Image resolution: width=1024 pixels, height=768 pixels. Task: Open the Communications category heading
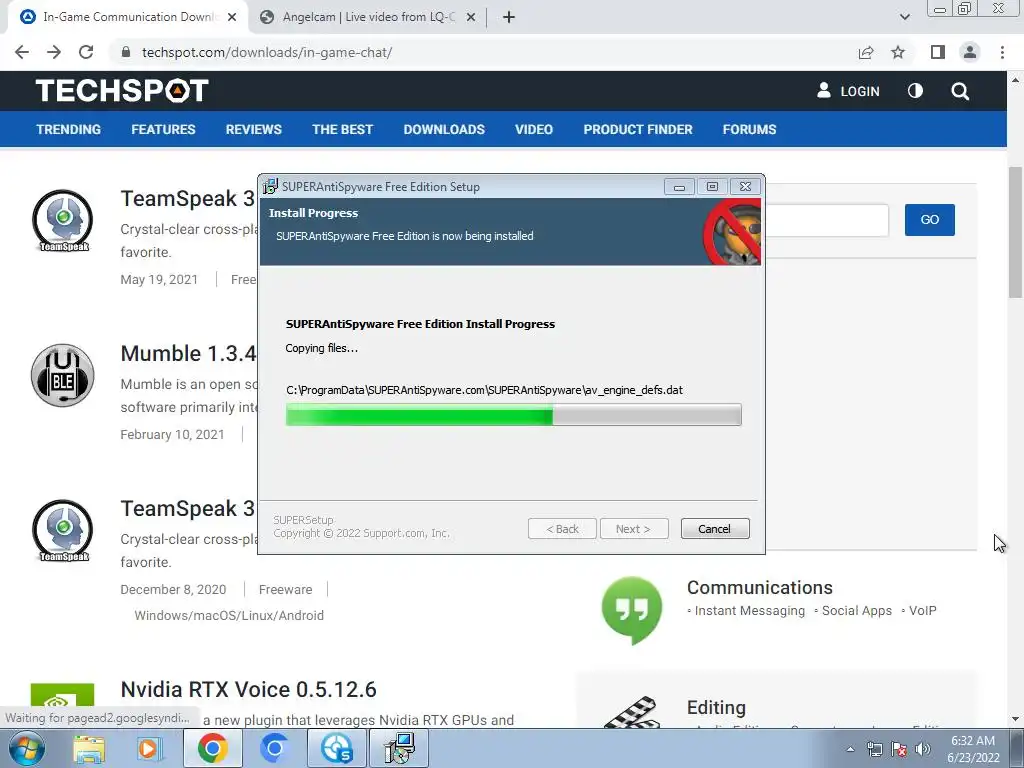click(x=760, y=587)
